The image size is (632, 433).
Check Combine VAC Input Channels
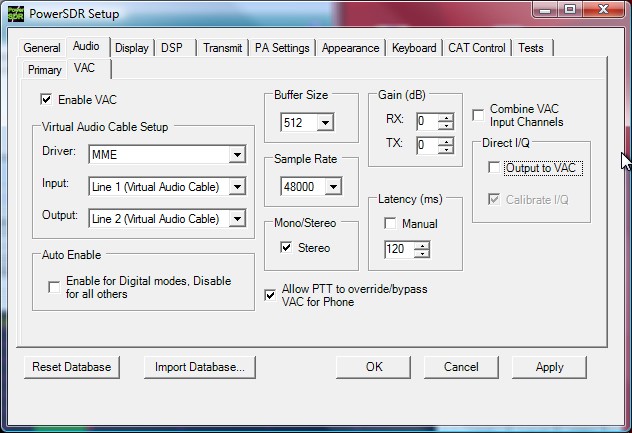tap(478, 115)
